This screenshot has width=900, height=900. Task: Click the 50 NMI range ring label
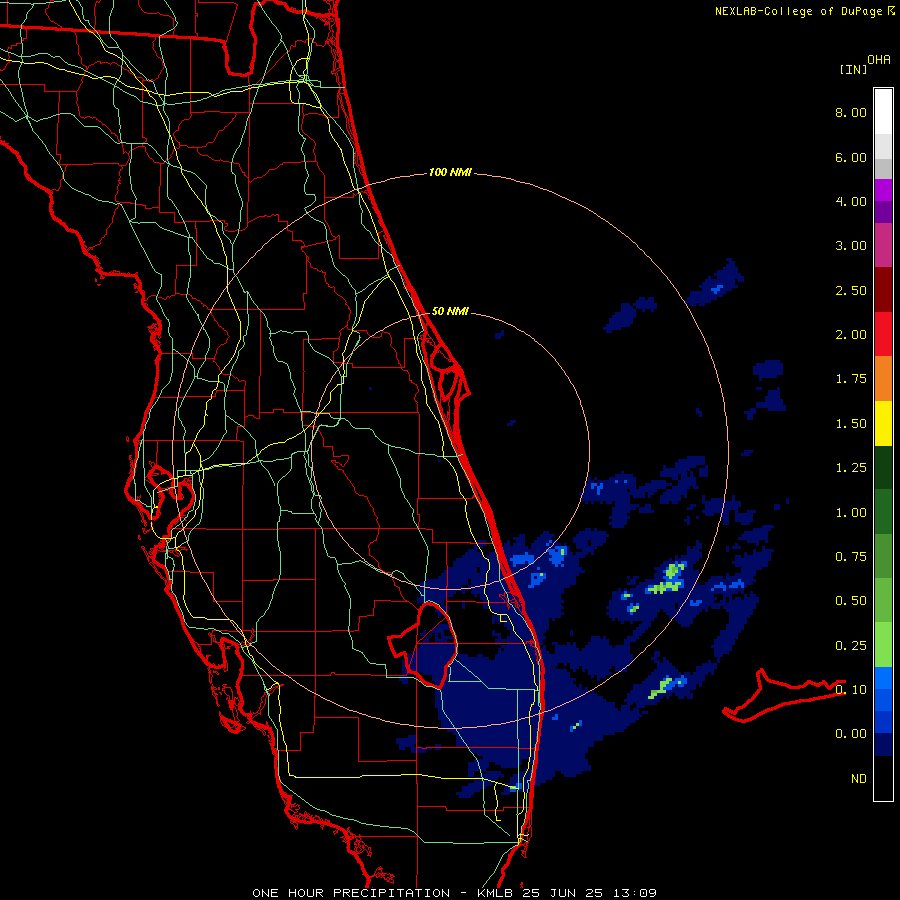[450, 311]
